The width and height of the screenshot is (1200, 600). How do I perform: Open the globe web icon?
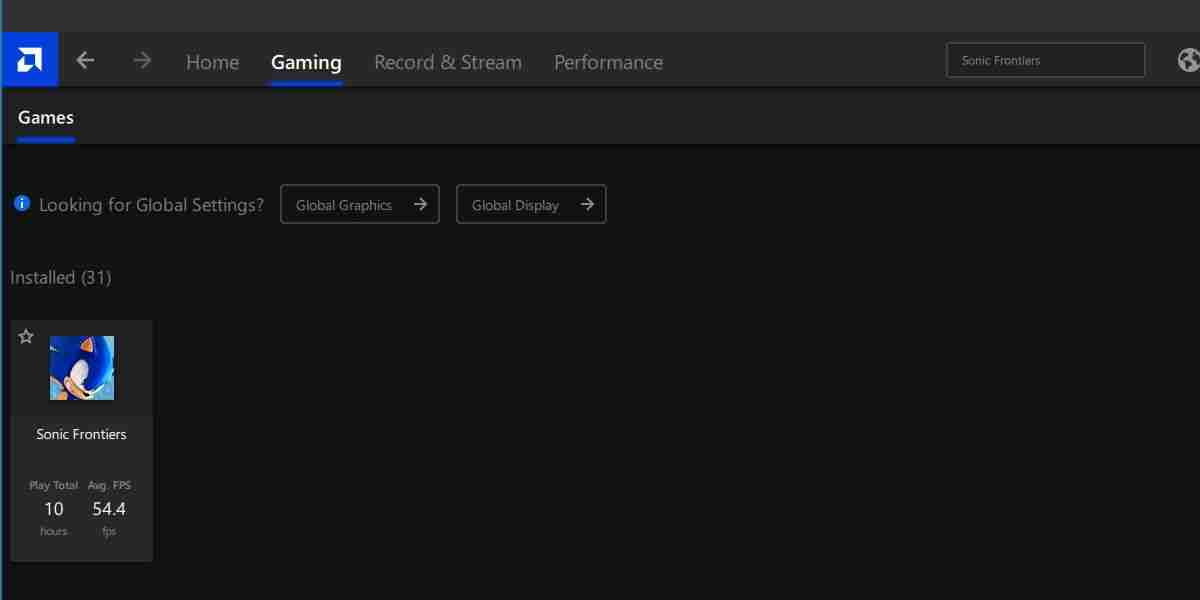(x=1188, y=59)
